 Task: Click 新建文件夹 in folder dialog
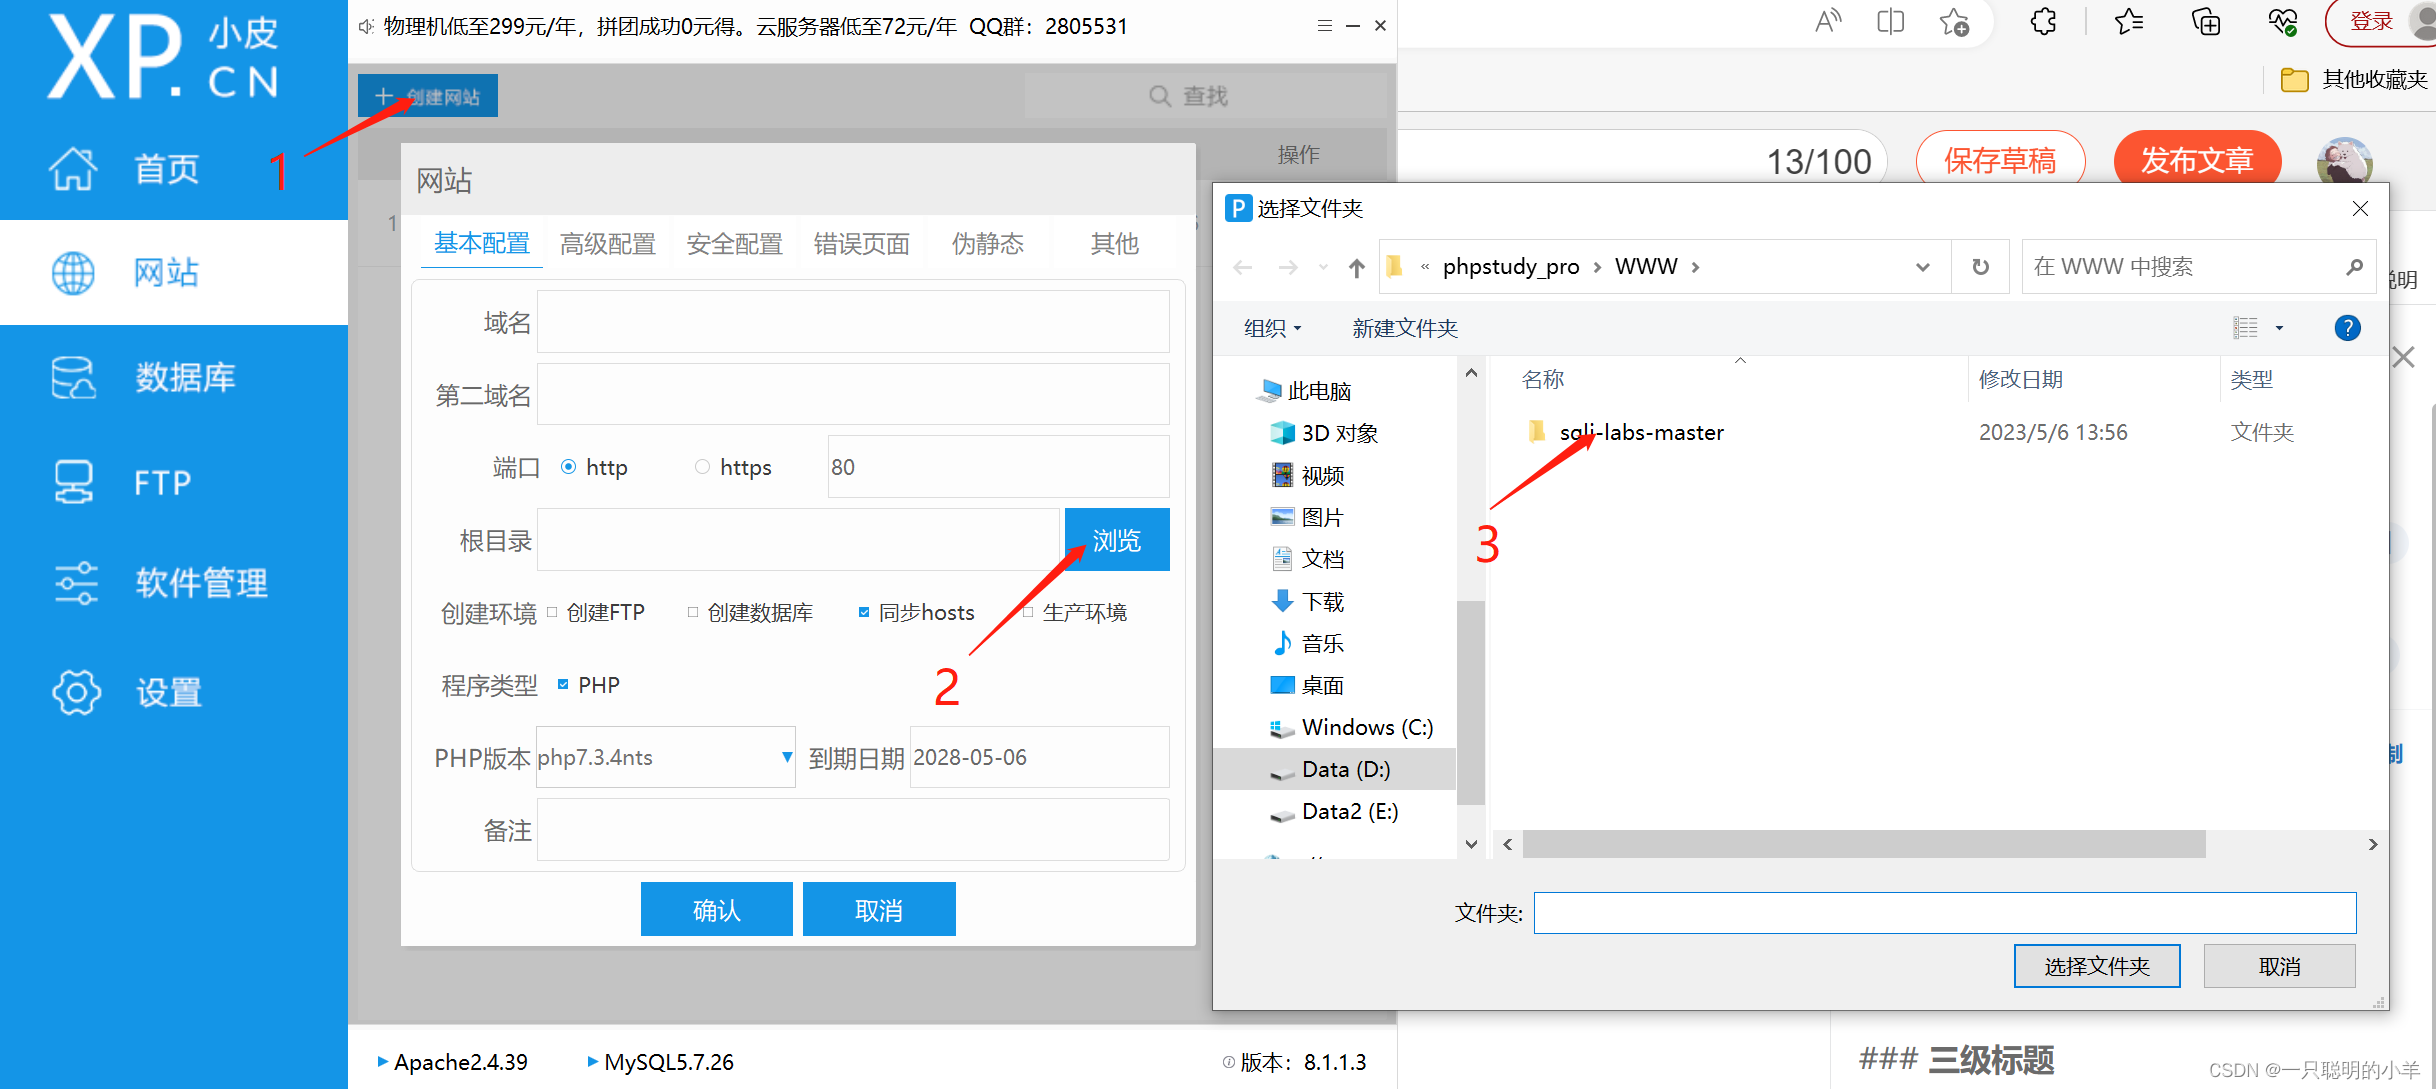coord(1405,328)
